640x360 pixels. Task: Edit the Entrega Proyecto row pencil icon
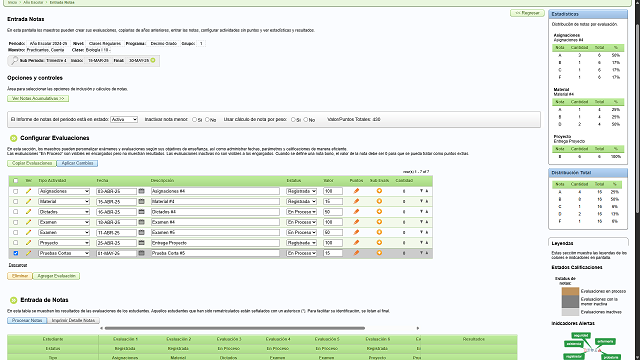coord(28,243)
